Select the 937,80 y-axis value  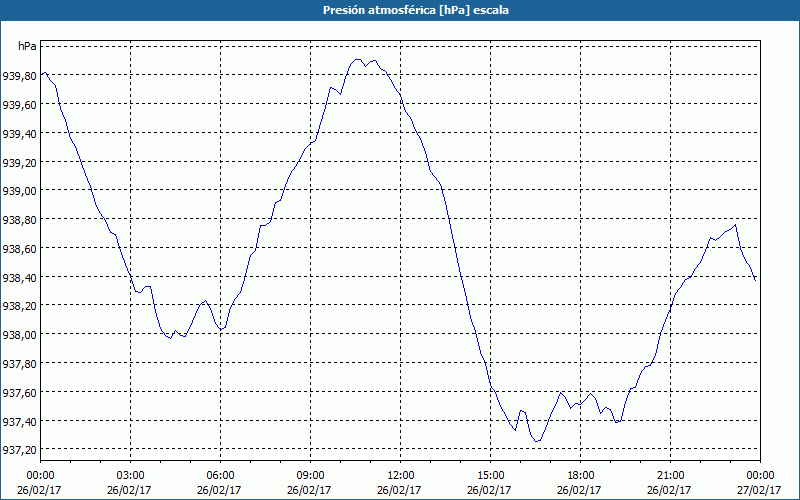[19, 363]
